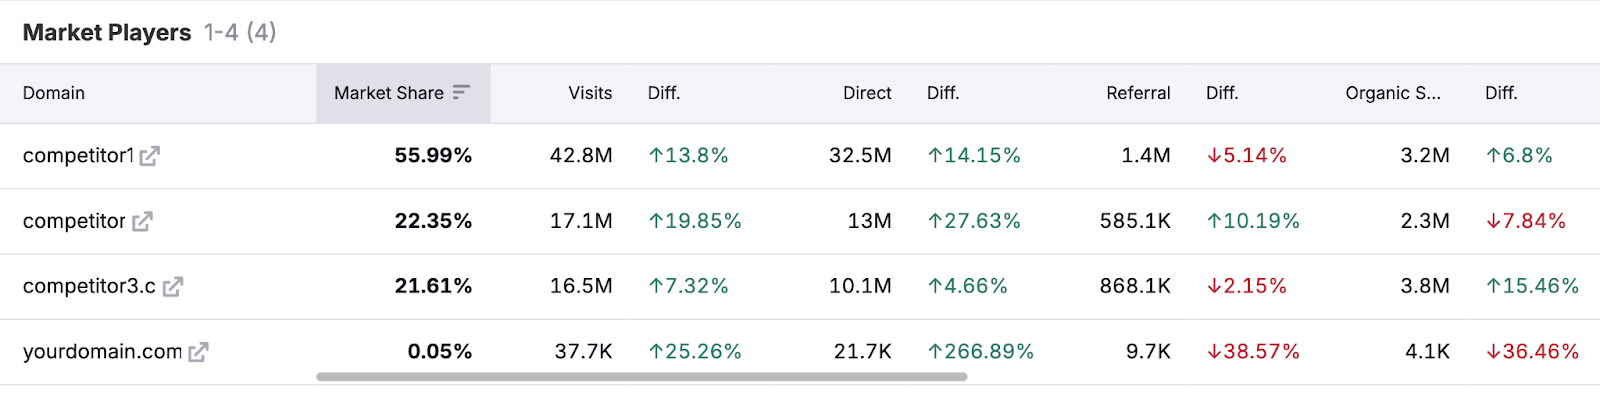Open the competitor domain link
1600x395 pixels.
tap(74, 221)
